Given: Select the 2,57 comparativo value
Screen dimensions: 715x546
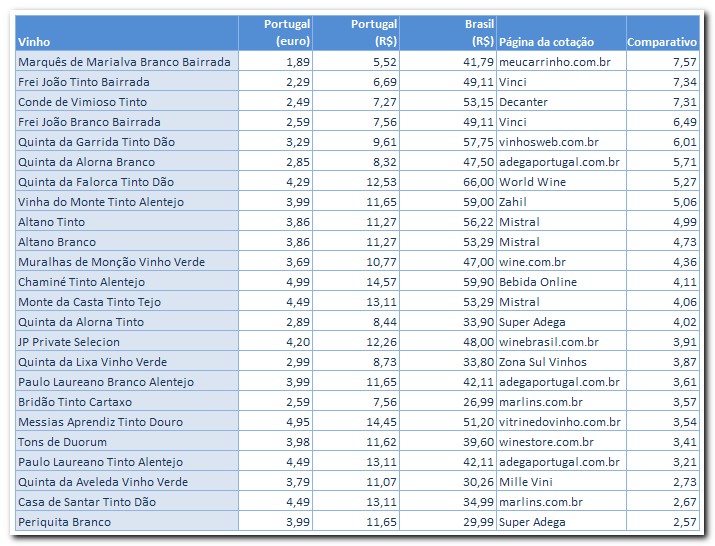Looking at the screenshot, I should 663,521.
